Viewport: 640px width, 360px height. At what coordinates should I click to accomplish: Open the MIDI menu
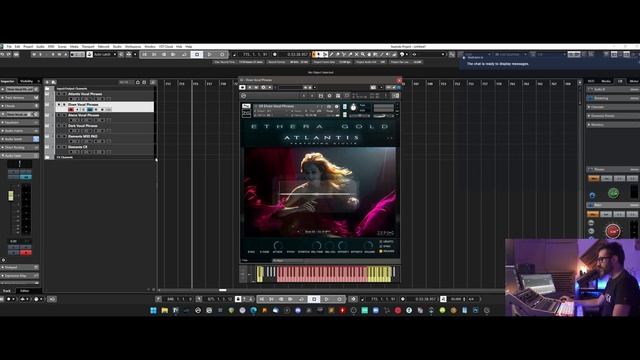pos(51,47)
